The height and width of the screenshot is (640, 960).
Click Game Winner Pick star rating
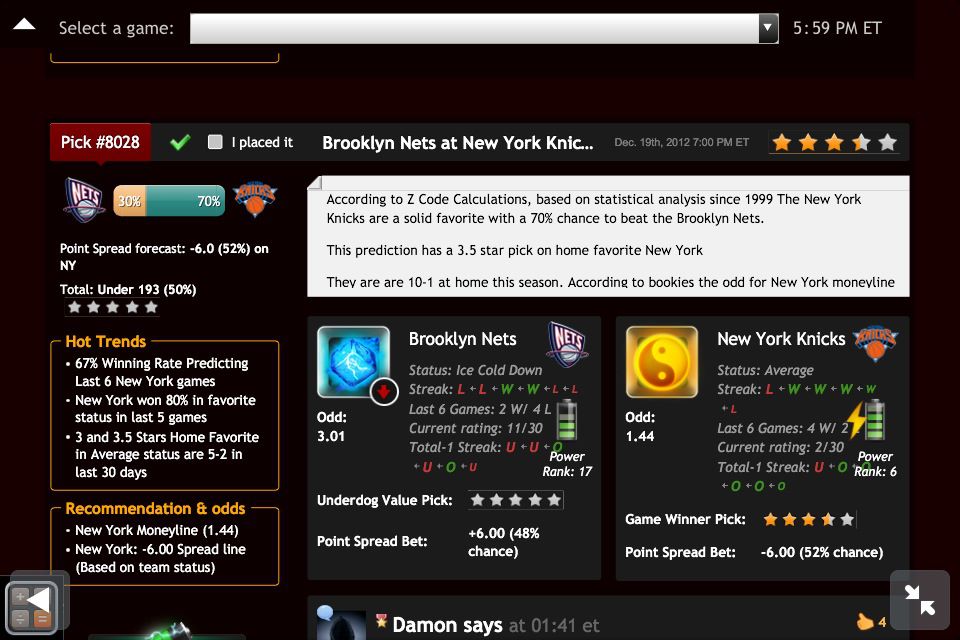point(808,519)
